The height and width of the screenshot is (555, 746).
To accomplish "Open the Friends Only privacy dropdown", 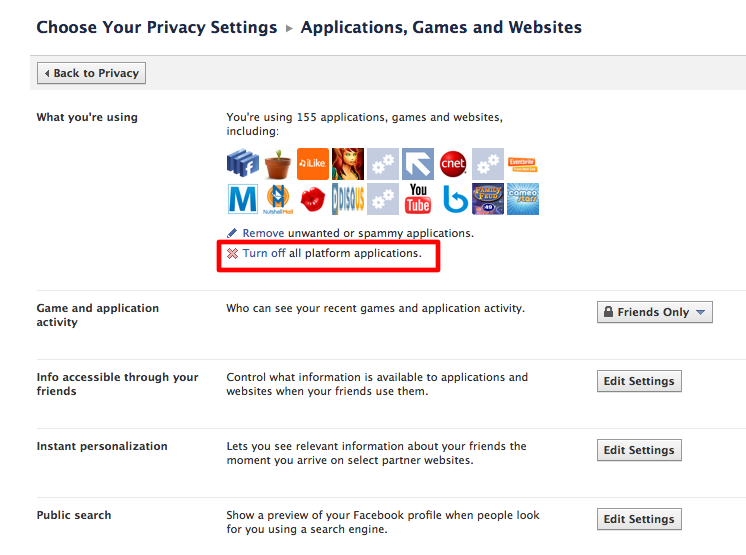I will (655, 312).
